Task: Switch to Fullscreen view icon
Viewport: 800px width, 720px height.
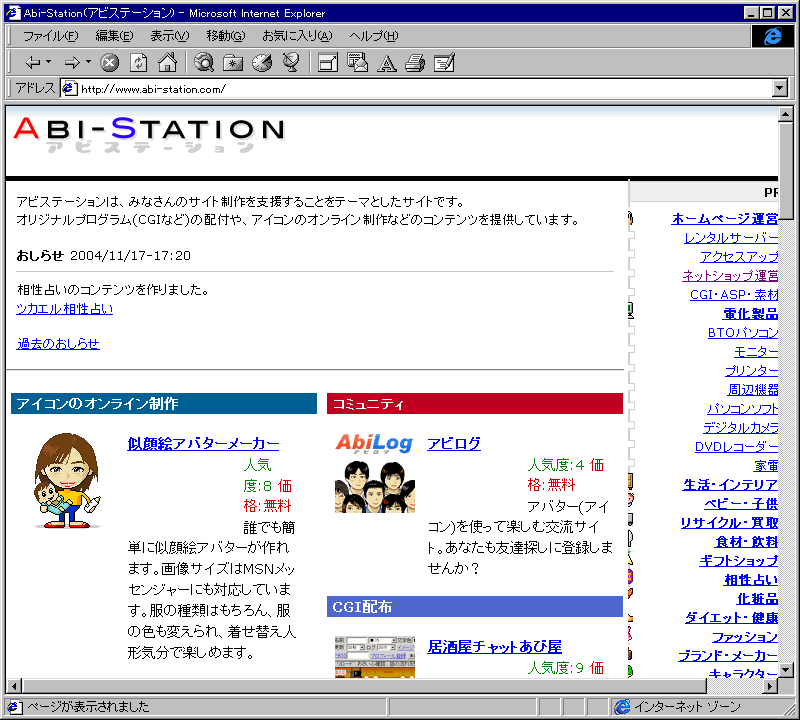Action: coord(328,63)
